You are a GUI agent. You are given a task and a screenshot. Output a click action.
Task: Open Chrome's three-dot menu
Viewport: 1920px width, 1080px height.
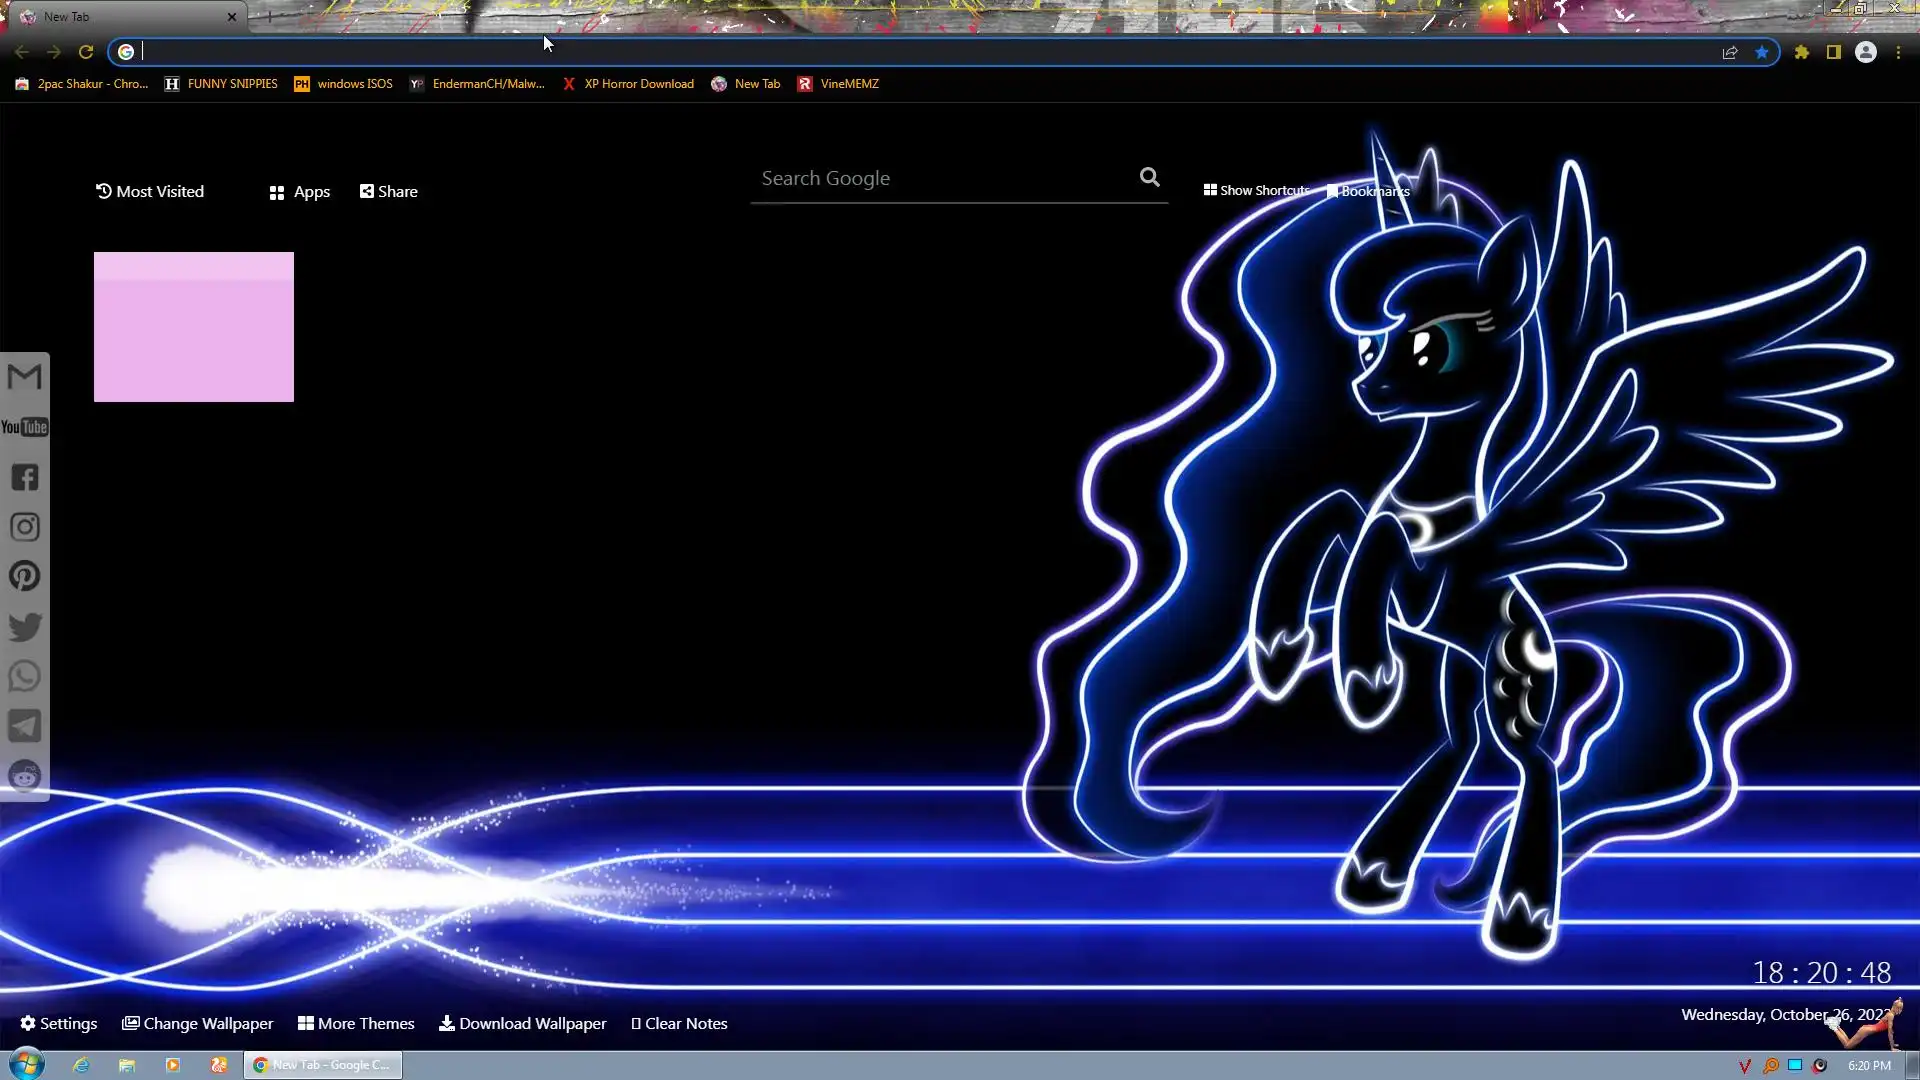(1898, 52)
